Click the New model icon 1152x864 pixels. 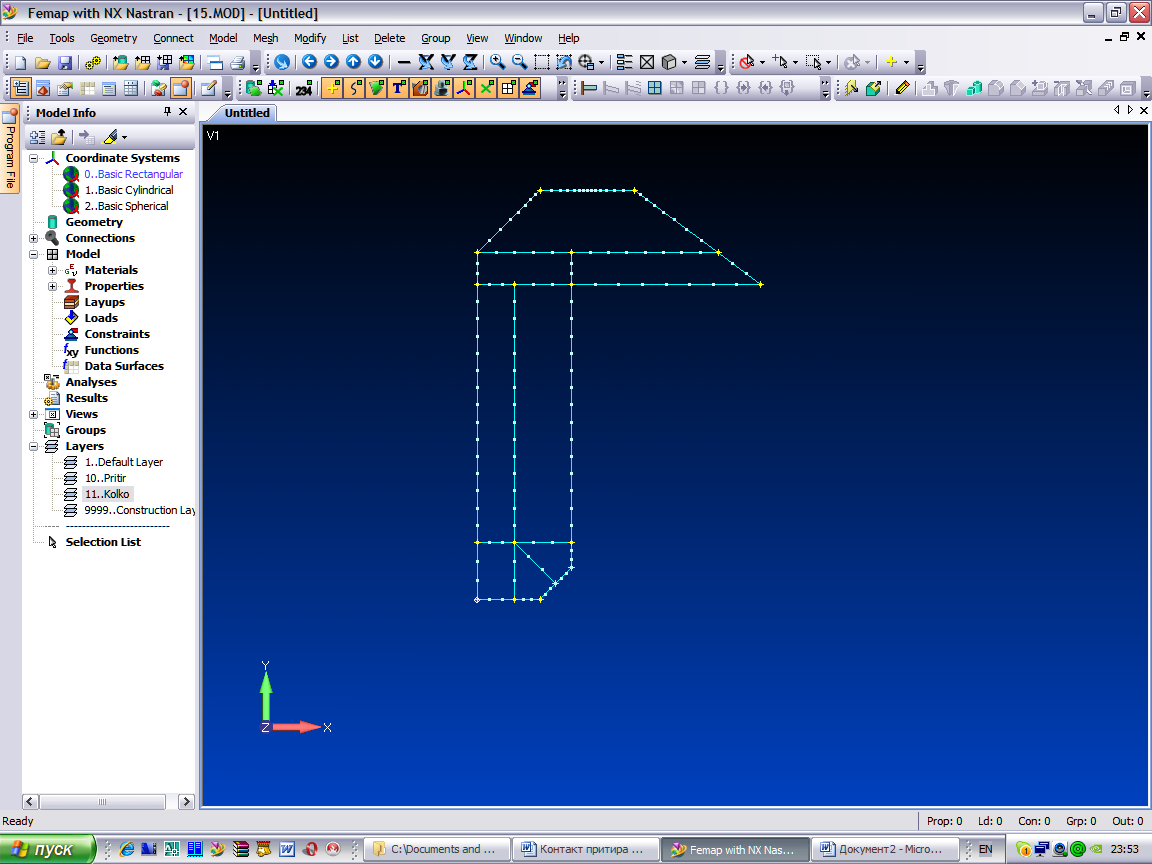(x=21, y=62)
